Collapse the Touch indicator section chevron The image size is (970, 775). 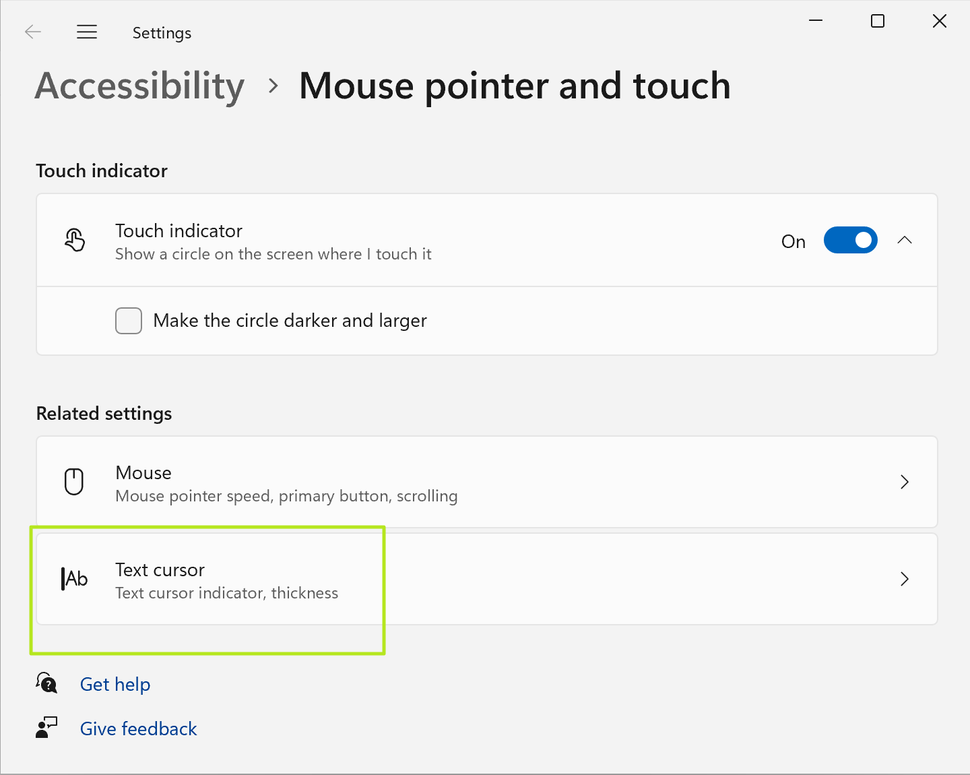point(905,240)
